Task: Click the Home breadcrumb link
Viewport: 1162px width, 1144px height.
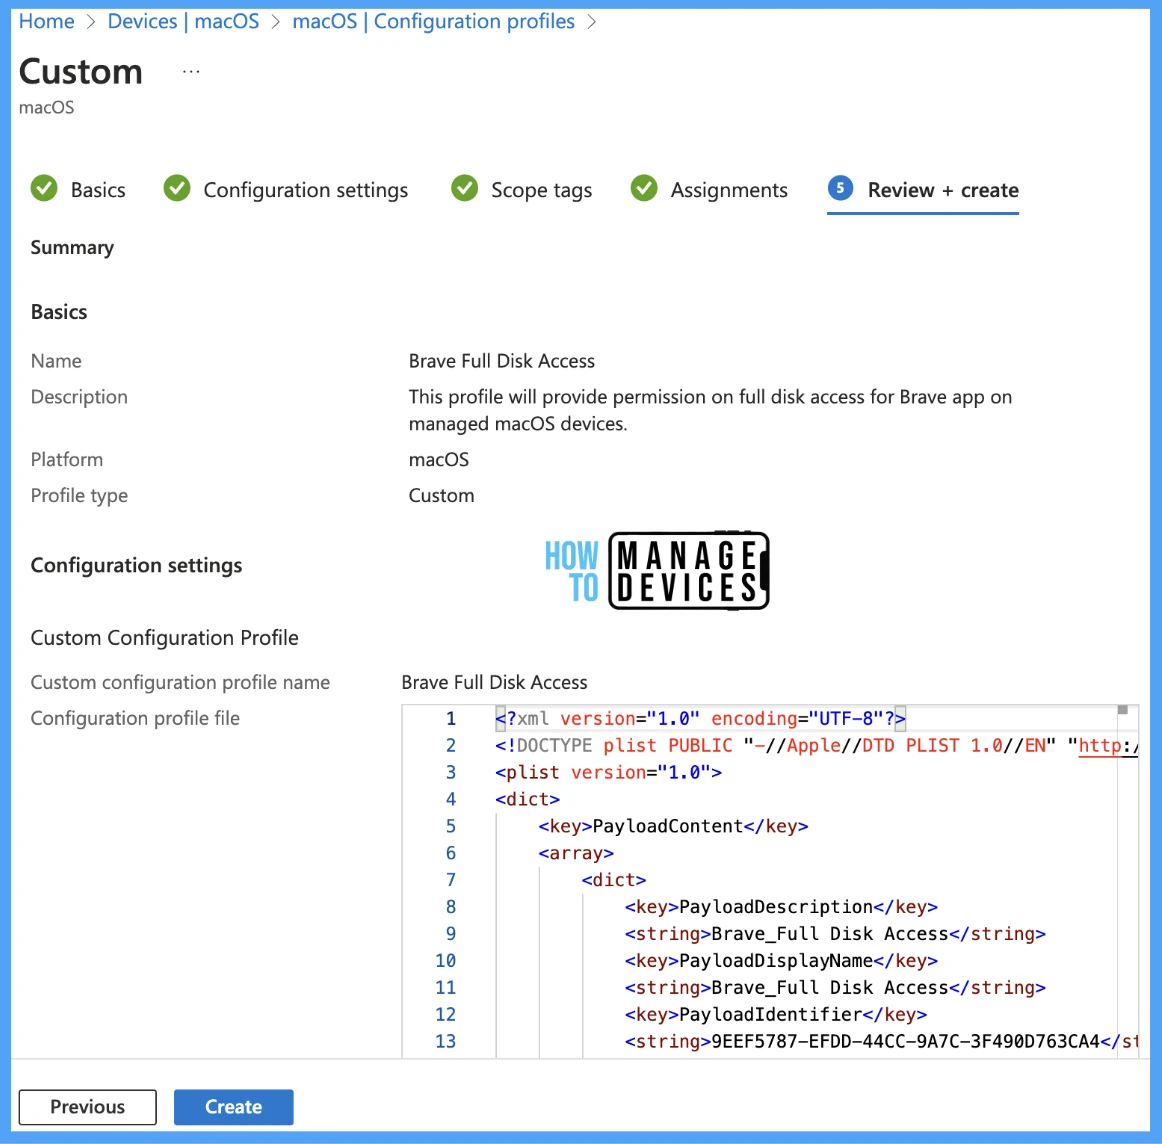Action: point(46,21)
